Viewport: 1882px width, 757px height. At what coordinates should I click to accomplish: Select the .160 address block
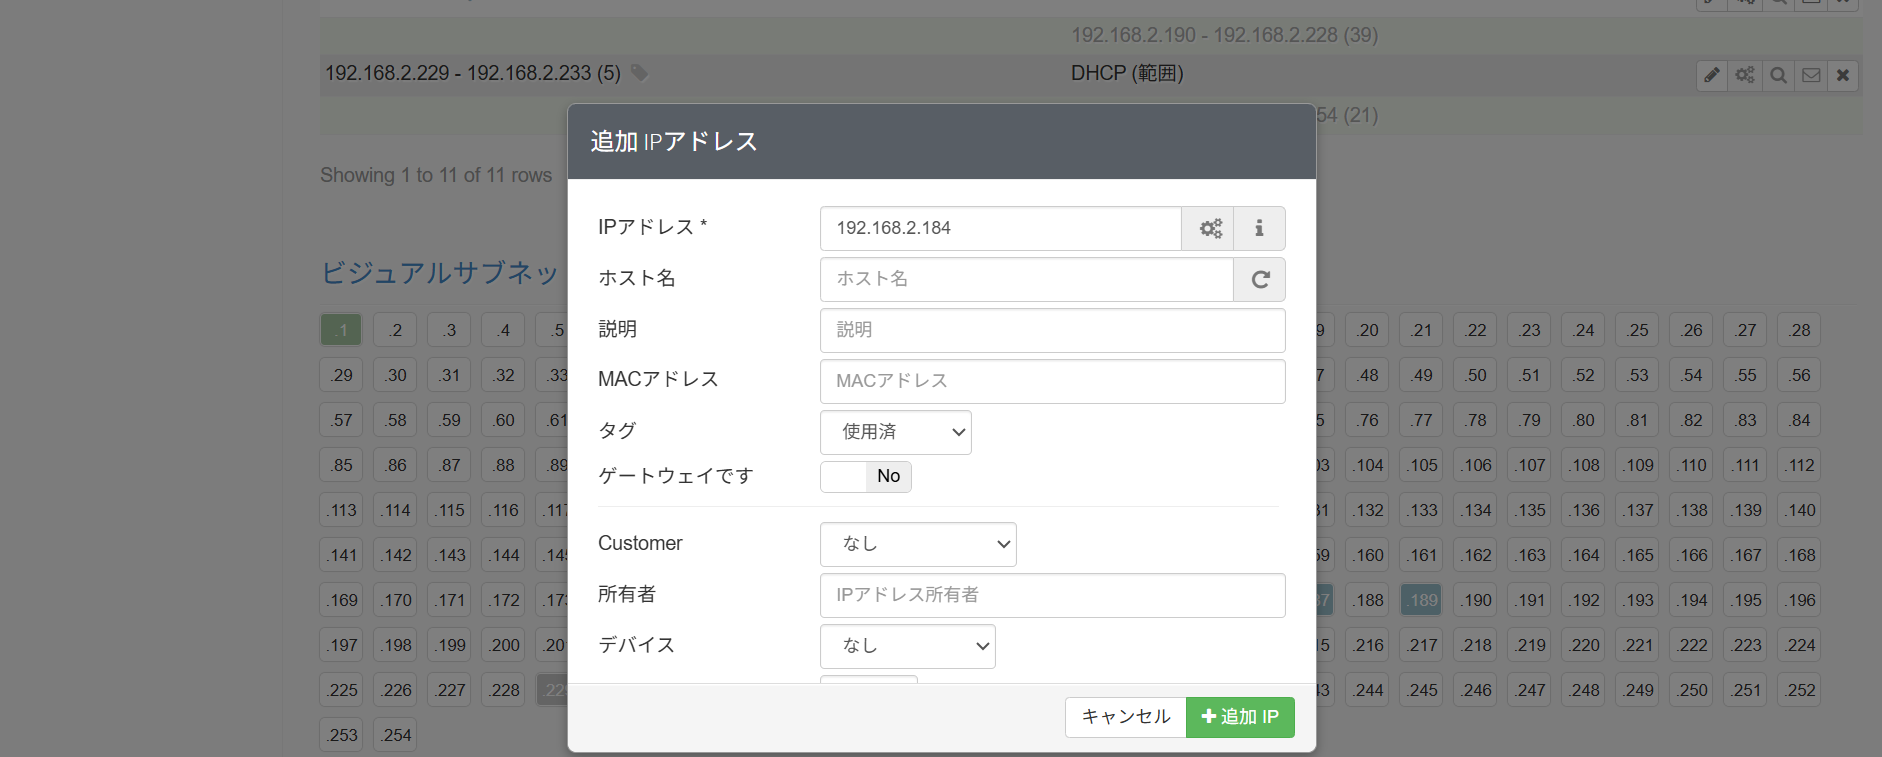pos(1367,555)
